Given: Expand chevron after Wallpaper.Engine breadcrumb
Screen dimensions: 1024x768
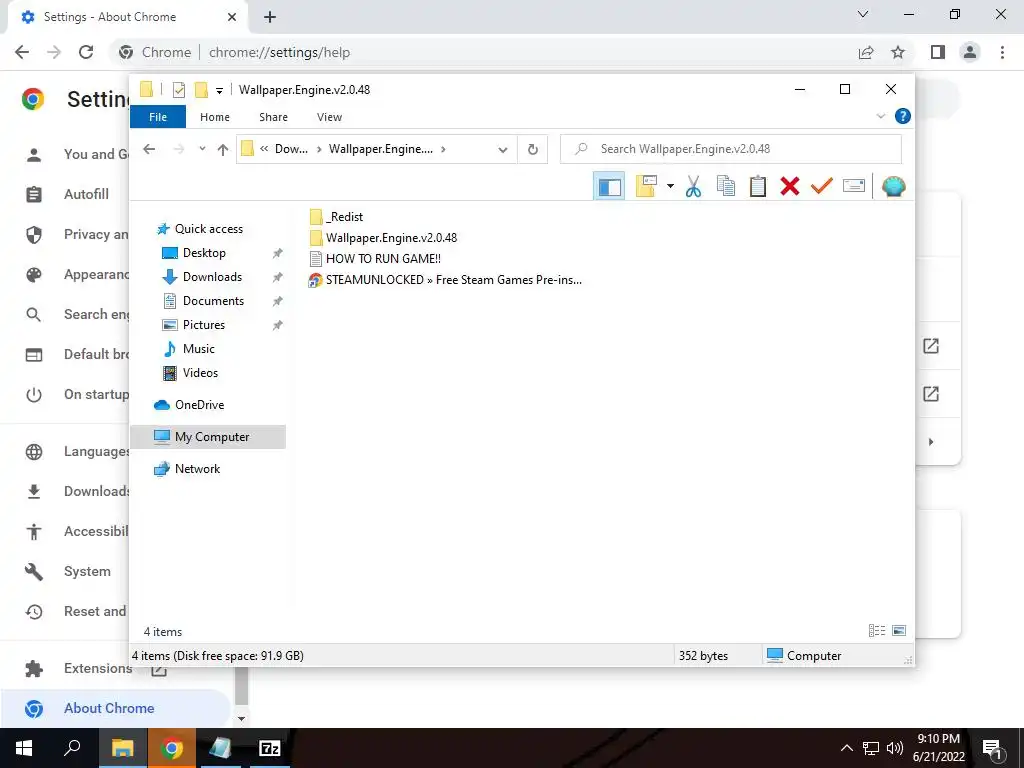Looking at the screenshot, I should click(443, 149).
